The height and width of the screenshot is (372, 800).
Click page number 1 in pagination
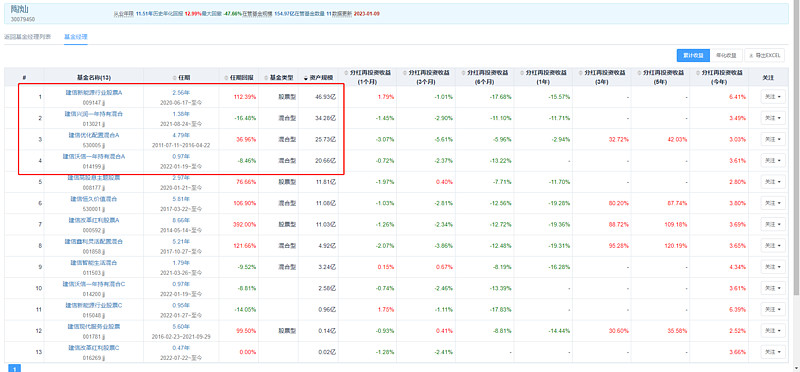(x=14, y=368)
